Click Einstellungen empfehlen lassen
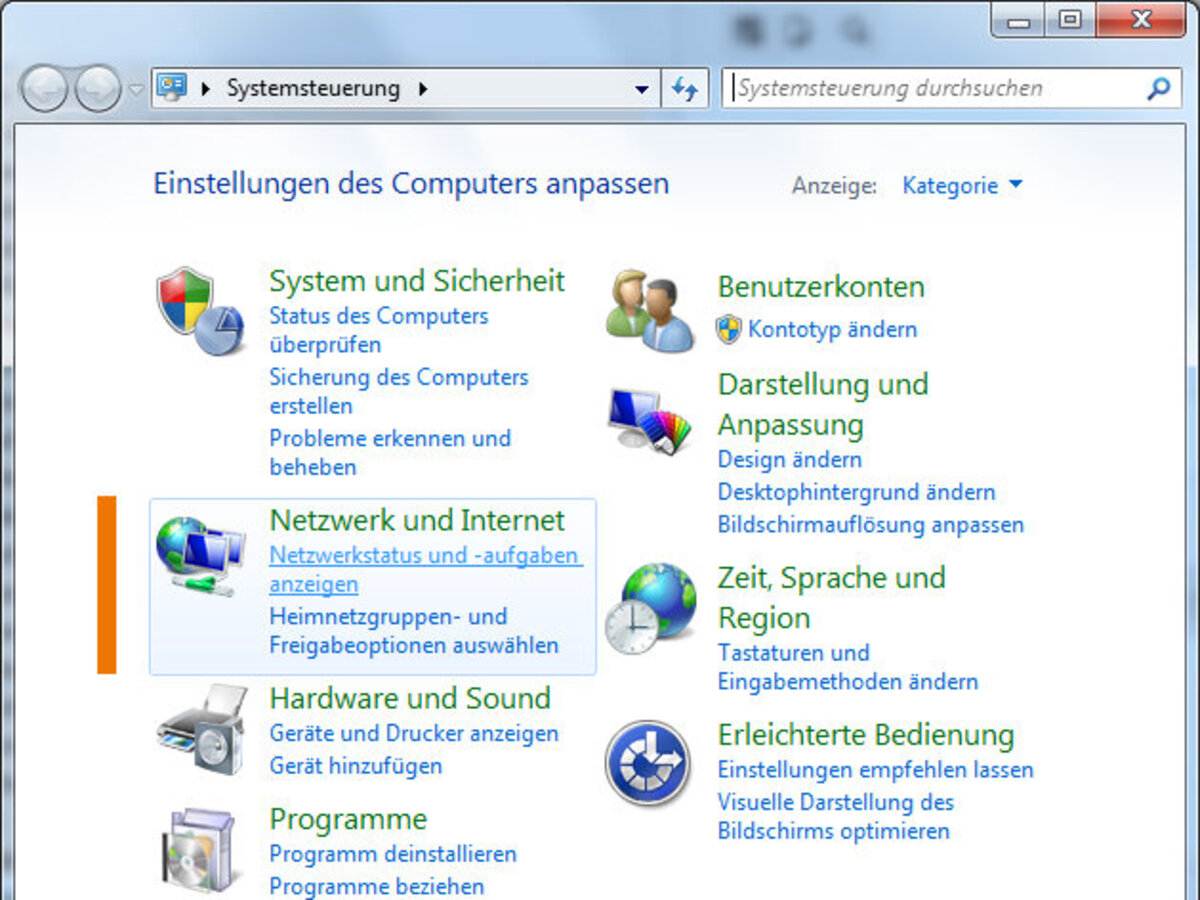This screenshot has height=900, width=1200. 876,770
